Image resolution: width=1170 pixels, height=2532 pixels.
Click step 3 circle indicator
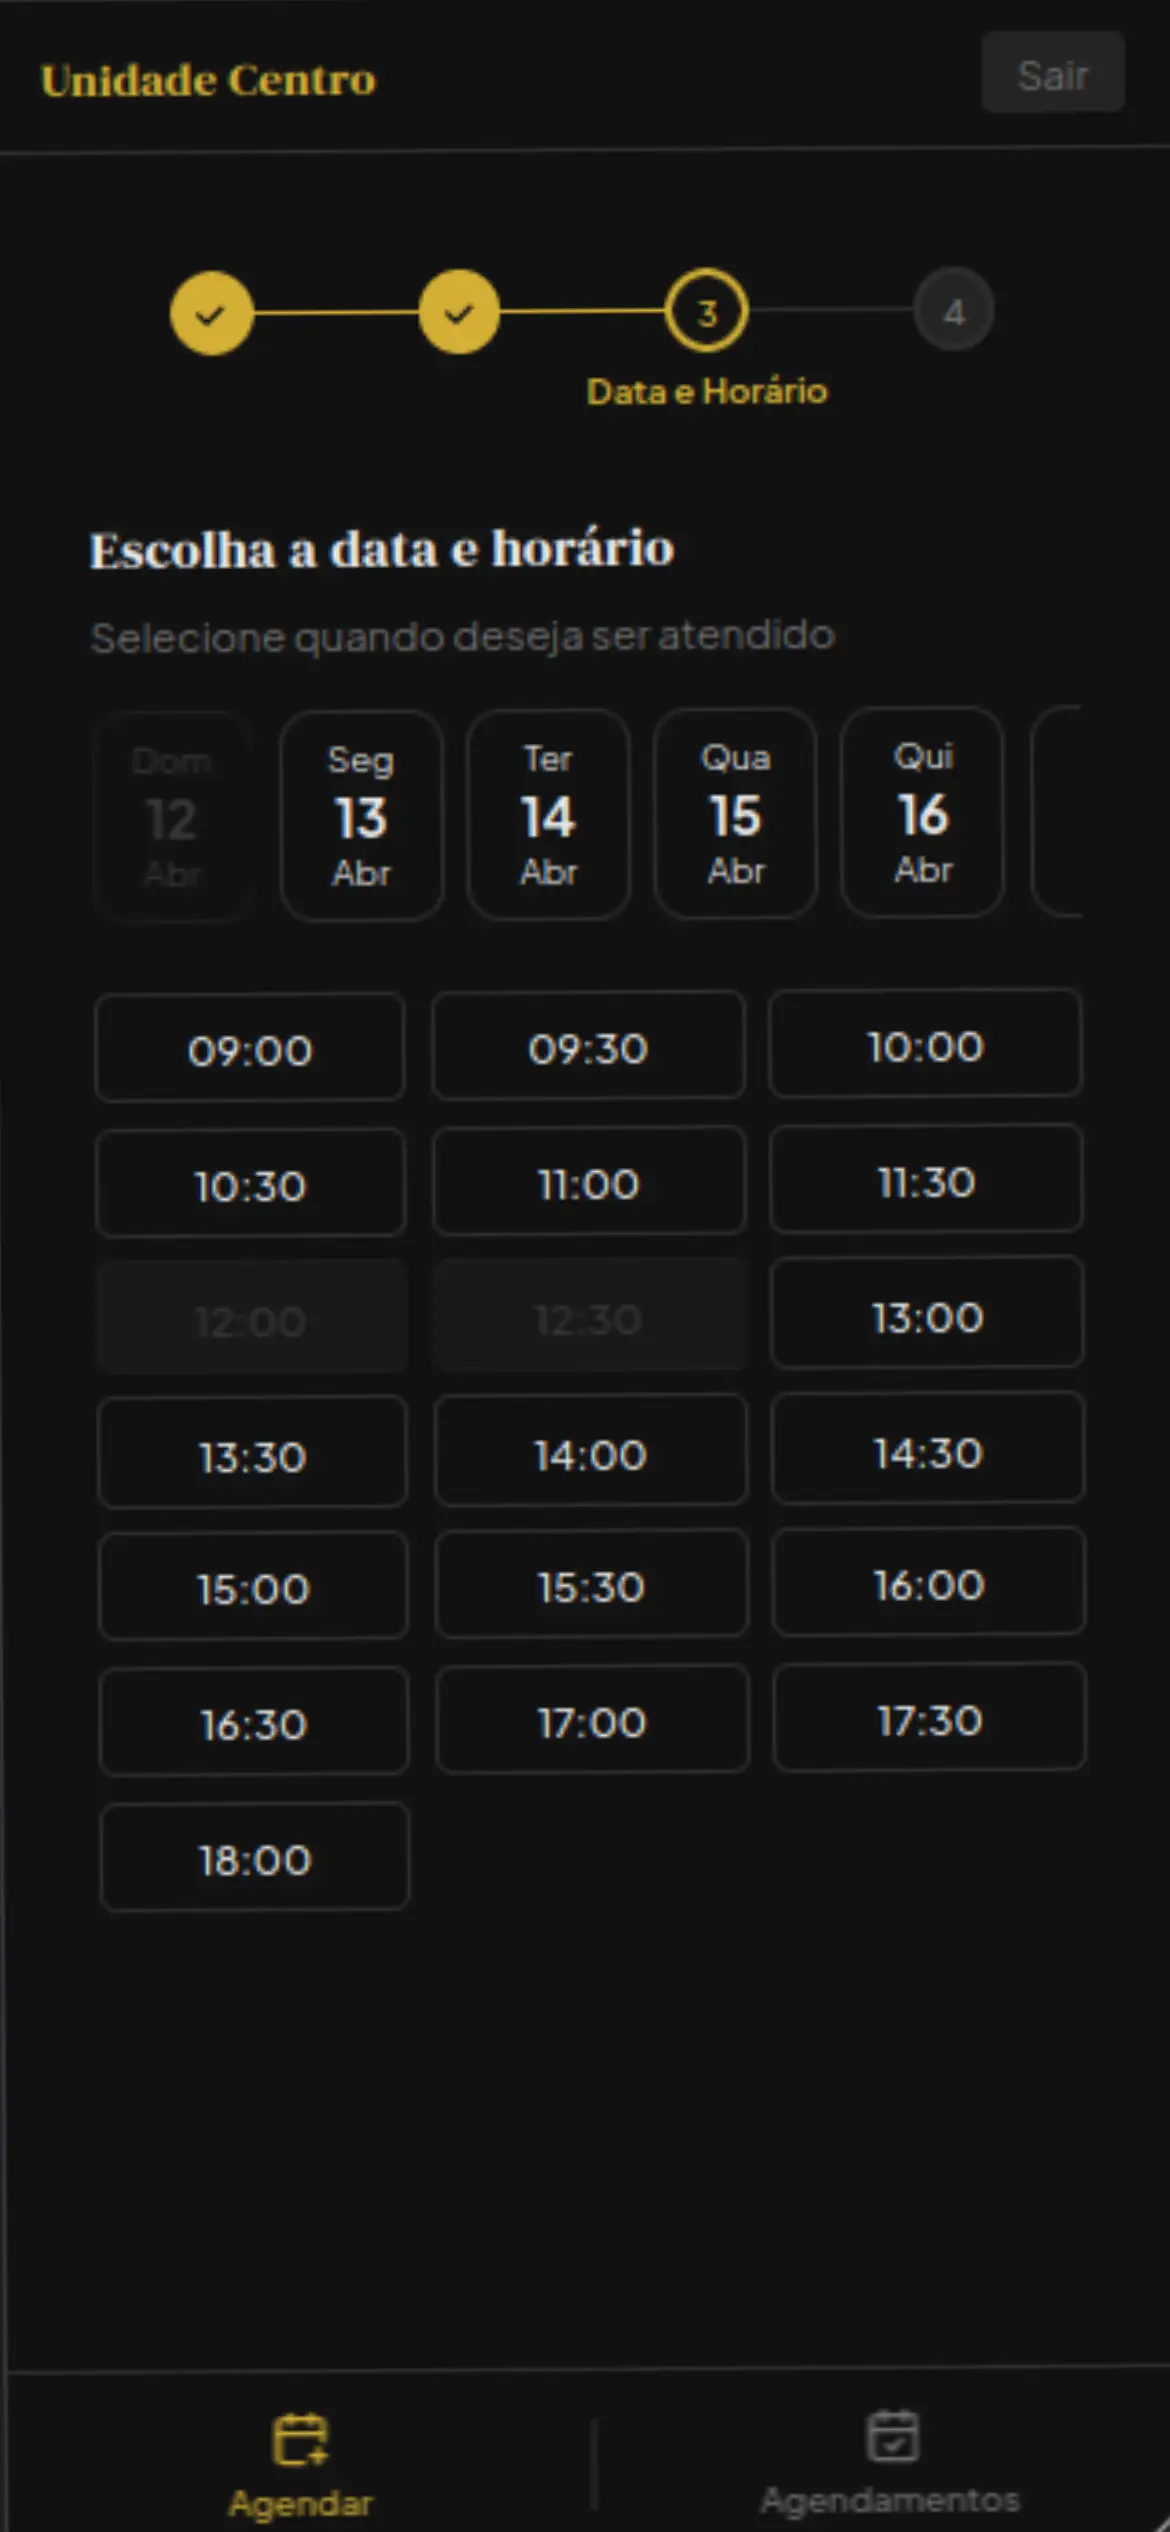[707, 311]
